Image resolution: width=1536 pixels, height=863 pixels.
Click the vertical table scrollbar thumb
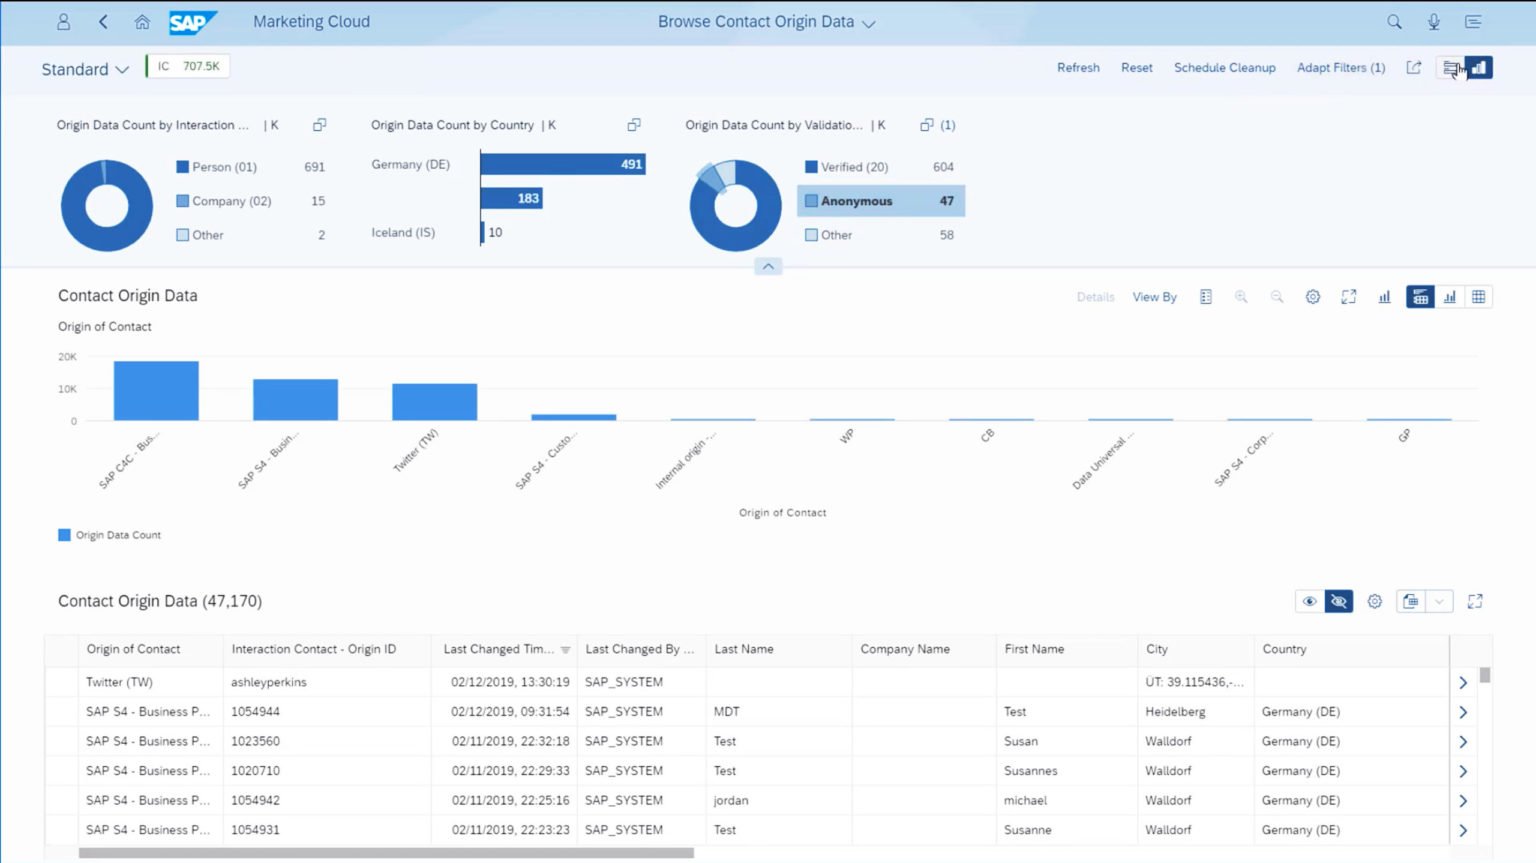point(1485,675)
